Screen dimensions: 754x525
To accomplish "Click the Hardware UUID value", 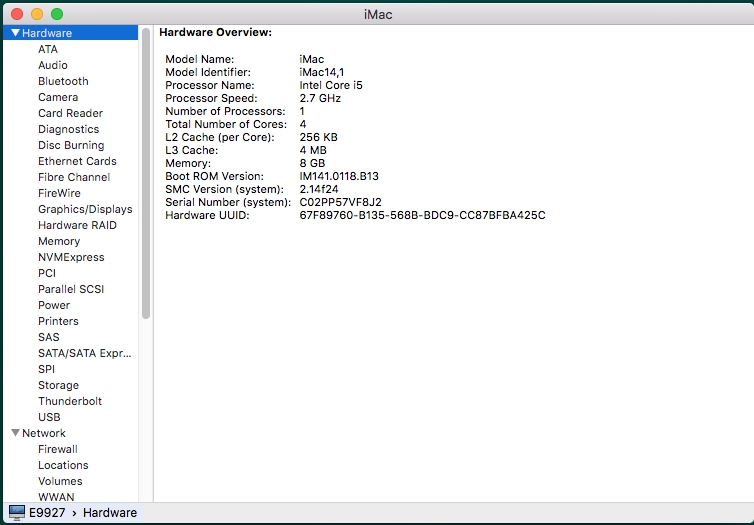I will (422, 215).
